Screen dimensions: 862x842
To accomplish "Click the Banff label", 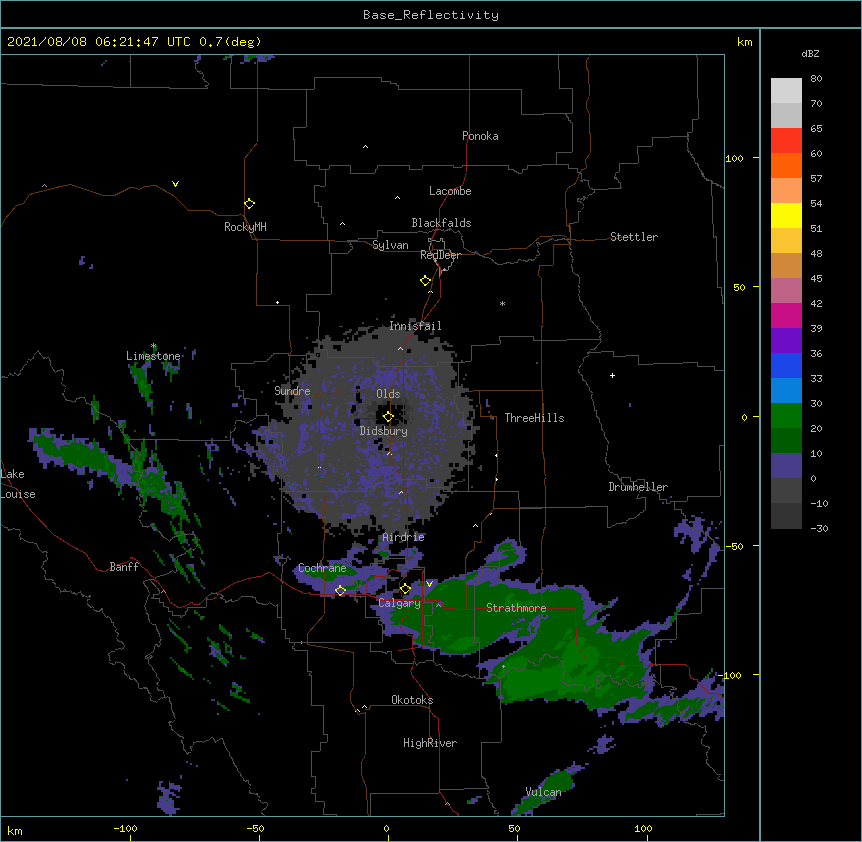I will tap(124, 567).
